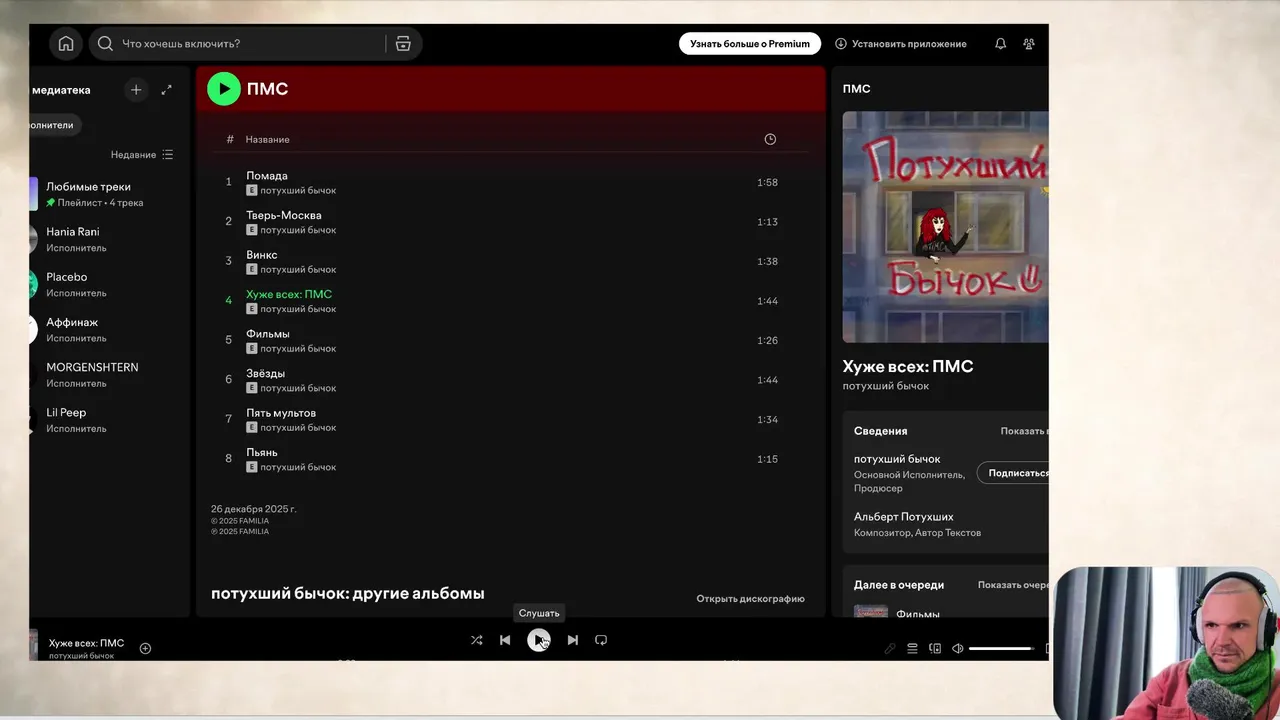Image resolution: width=1280 pixels, height=720 pixels.
Task: Click Открыть дискографию link
Action: (x=750, y=599)
